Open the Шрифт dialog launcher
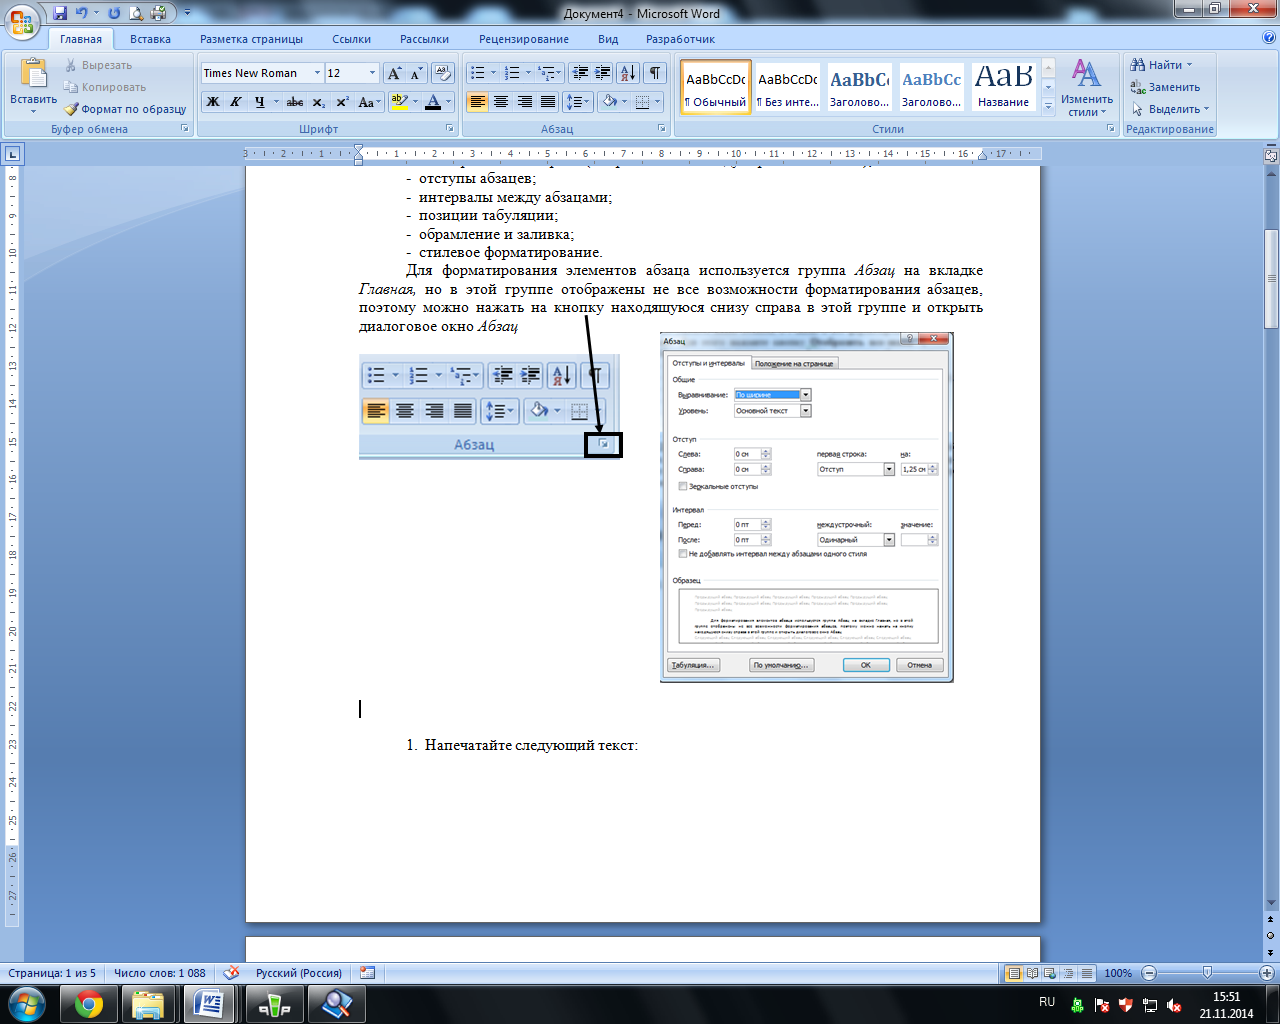 [449, 129]
